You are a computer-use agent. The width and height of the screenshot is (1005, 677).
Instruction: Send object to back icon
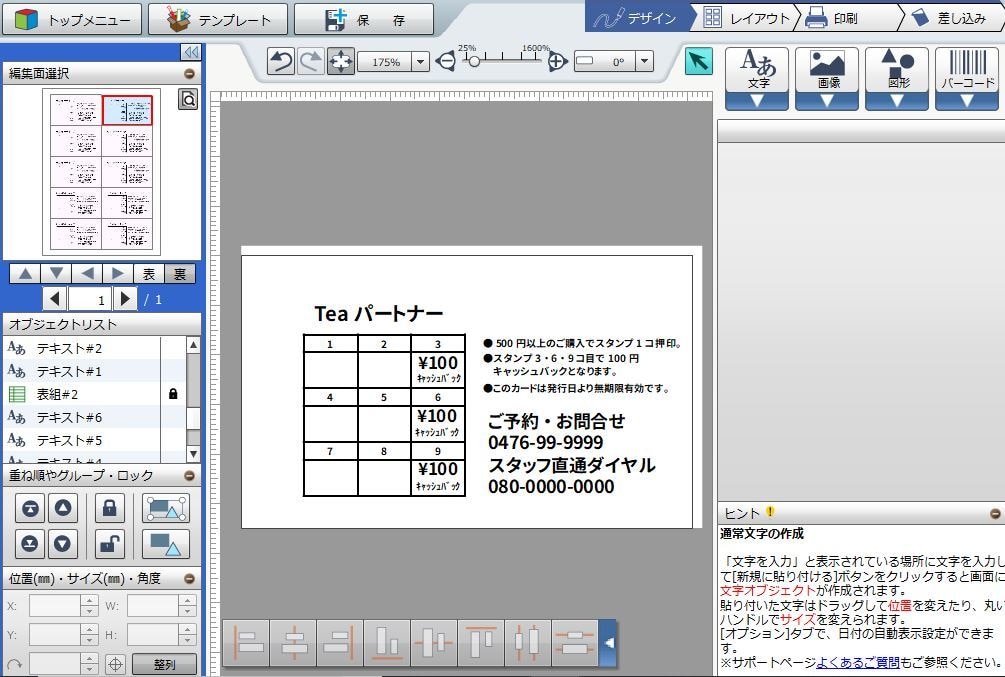(x=29, y=544)
